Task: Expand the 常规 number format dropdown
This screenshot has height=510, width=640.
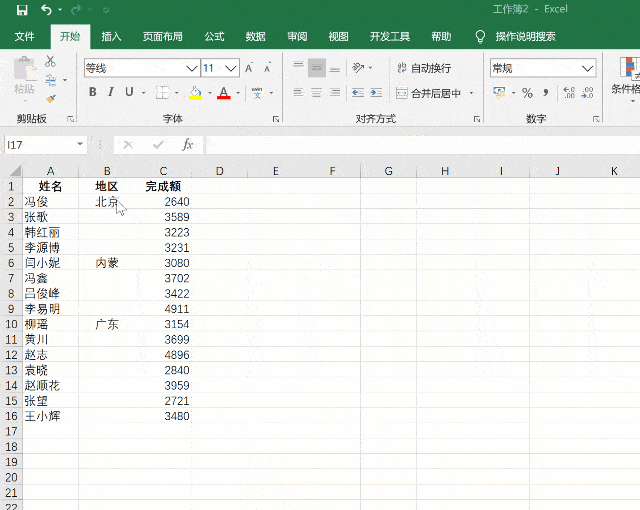Action: pyautogui.click(x=588, y=69)
